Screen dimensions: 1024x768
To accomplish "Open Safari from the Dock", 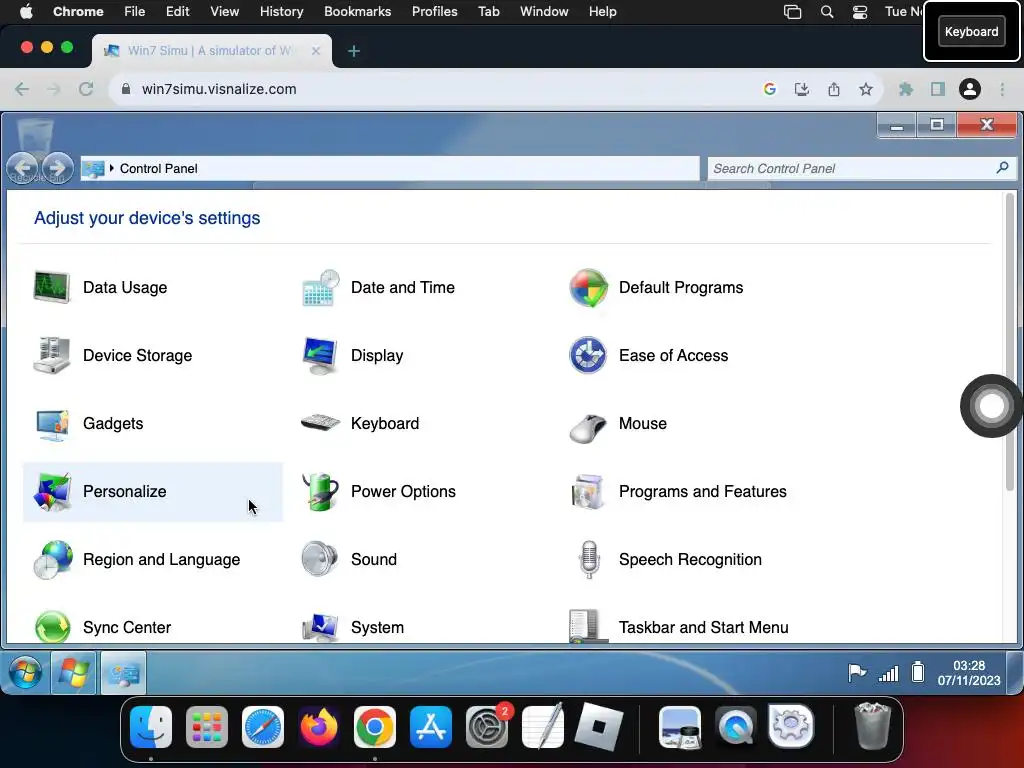I will pos(263,727).
